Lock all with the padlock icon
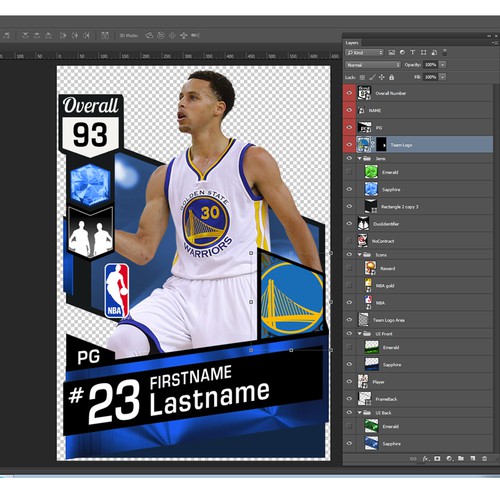500x500 pixels. pyautogui.click(x=392, y=77)
